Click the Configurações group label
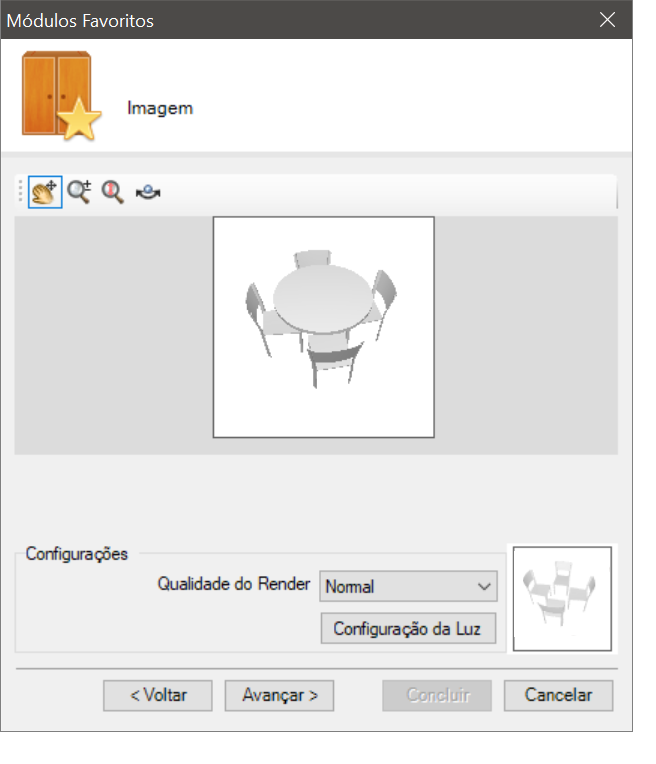Screen dimensions: 656x764 [77, 554]
